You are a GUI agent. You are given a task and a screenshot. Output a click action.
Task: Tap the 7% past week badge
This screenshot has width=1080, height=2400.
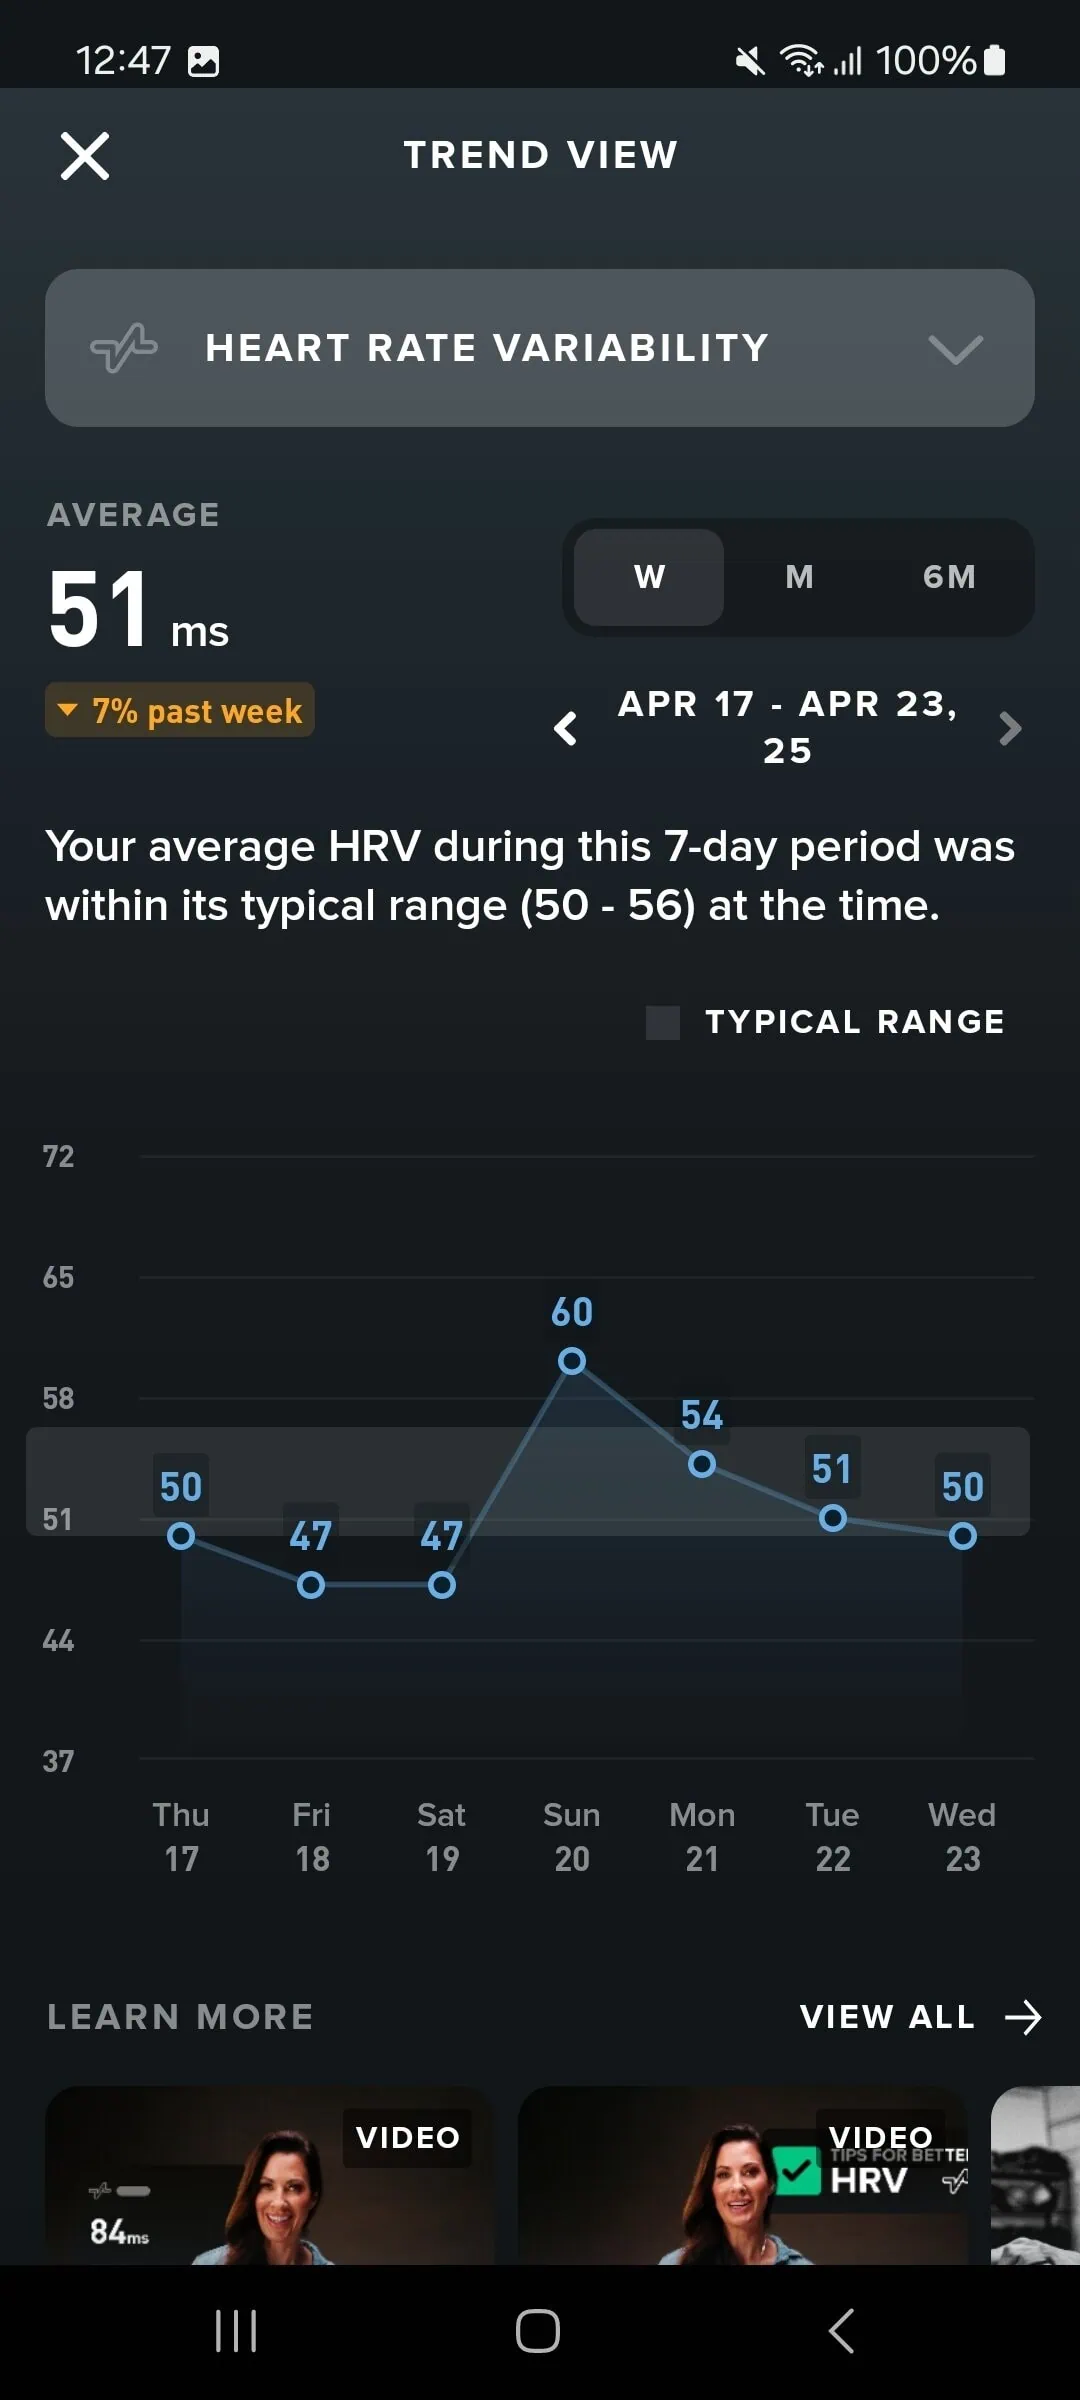[x=180, y=711]
